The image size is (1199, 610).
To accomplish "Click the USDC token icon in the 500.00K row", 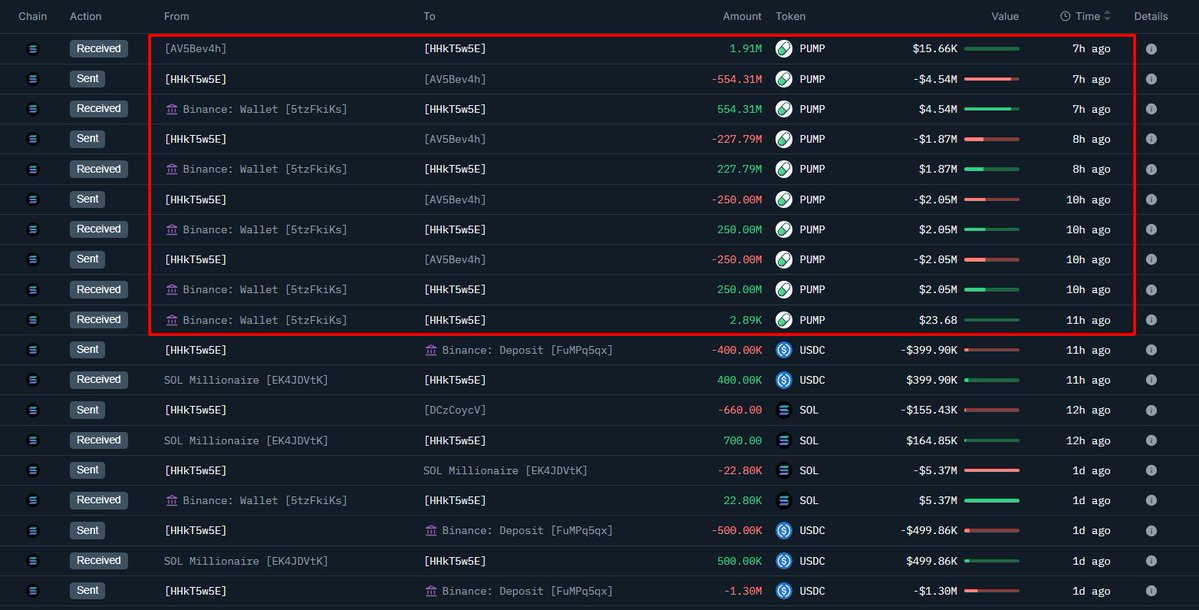I will pyautogui.click(x=784, y=561).
